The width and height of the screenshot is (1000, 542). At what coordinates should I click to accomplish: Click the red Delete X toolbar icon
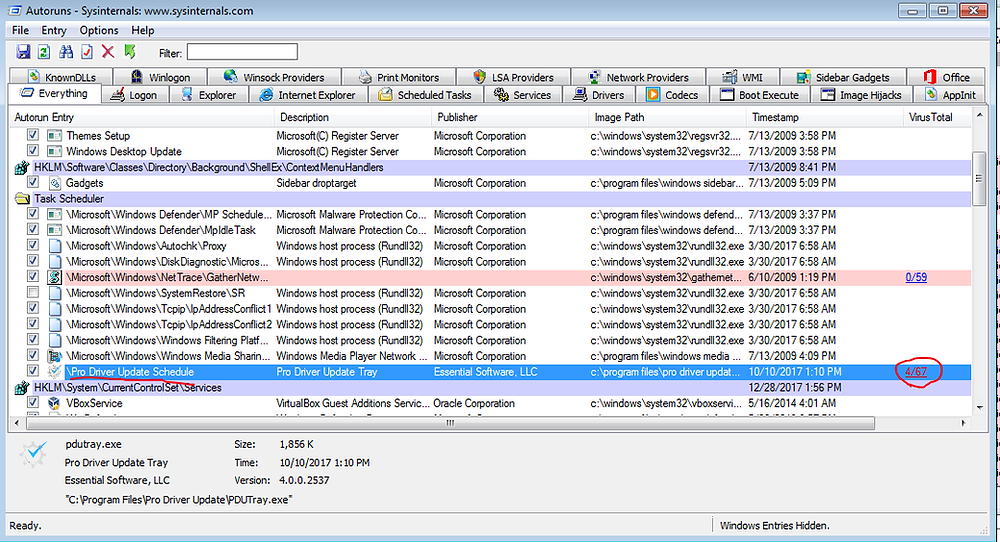click(x=108, y=52)
